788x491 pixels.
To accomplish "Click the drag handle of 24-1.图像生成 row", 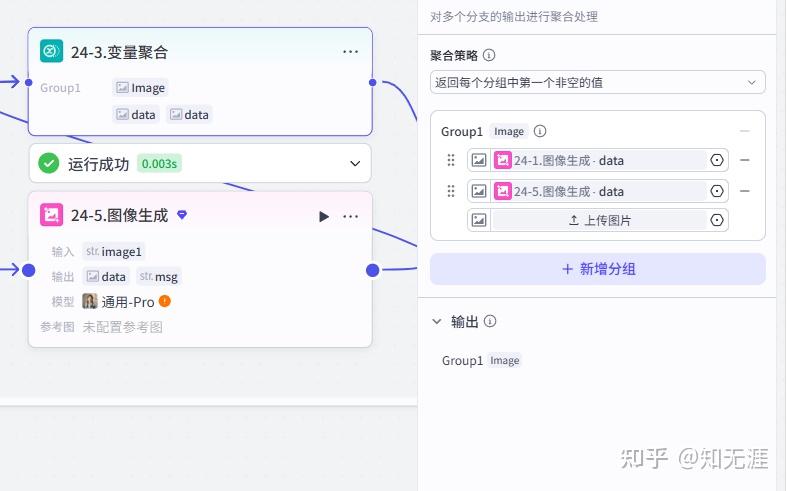I will [451, 160].
